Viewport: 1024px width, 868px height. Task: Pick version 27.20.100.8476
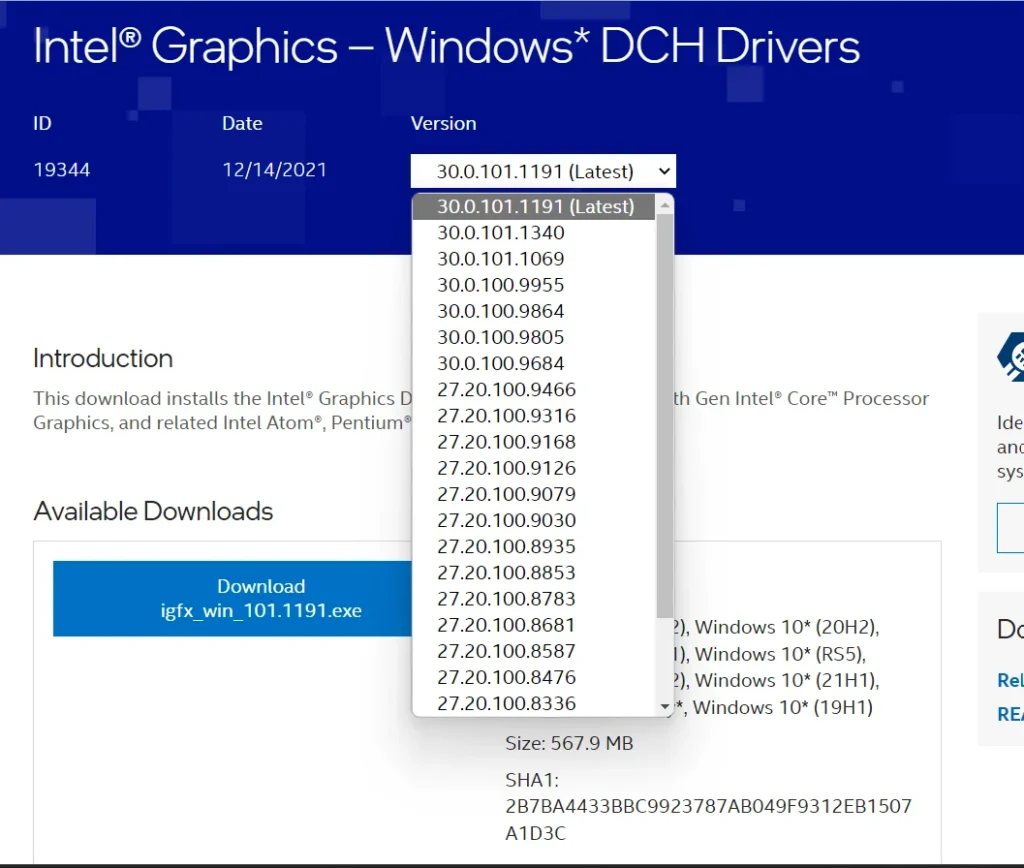tap(534, 677)
